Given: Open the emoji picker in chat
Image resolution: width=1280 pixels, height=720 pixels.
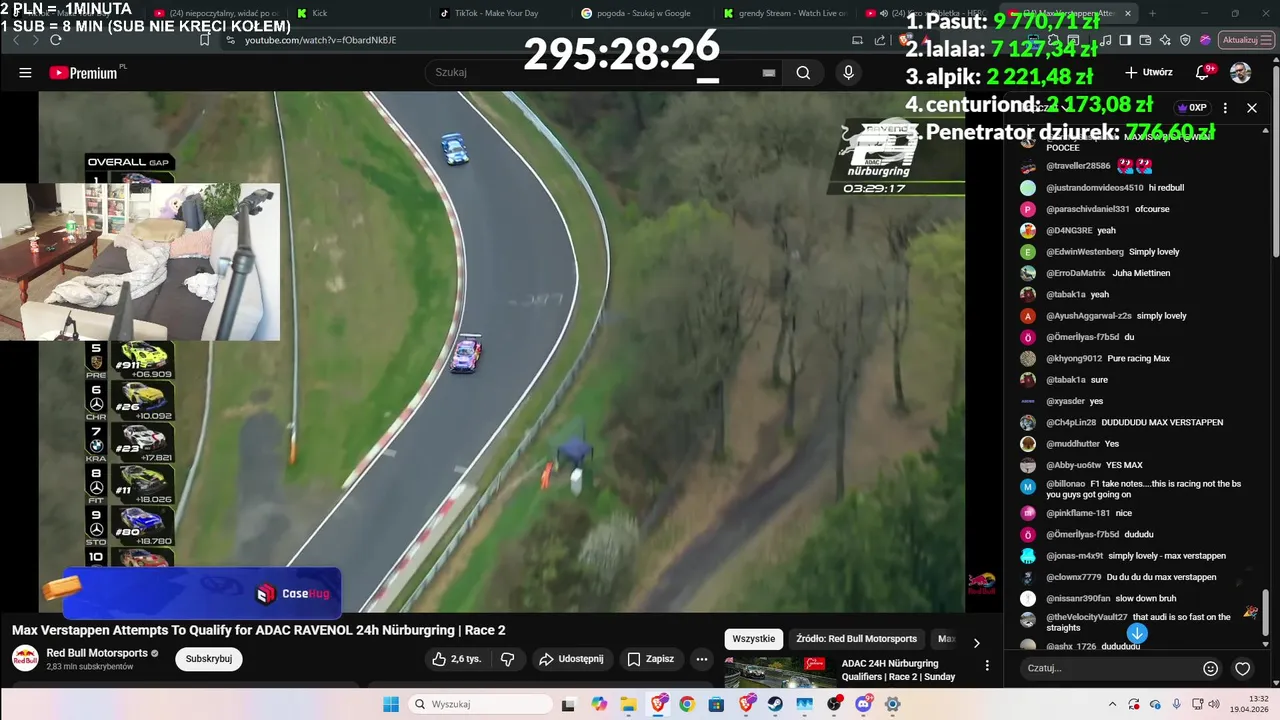Looking at the screenshot, I should (1210, 668).
